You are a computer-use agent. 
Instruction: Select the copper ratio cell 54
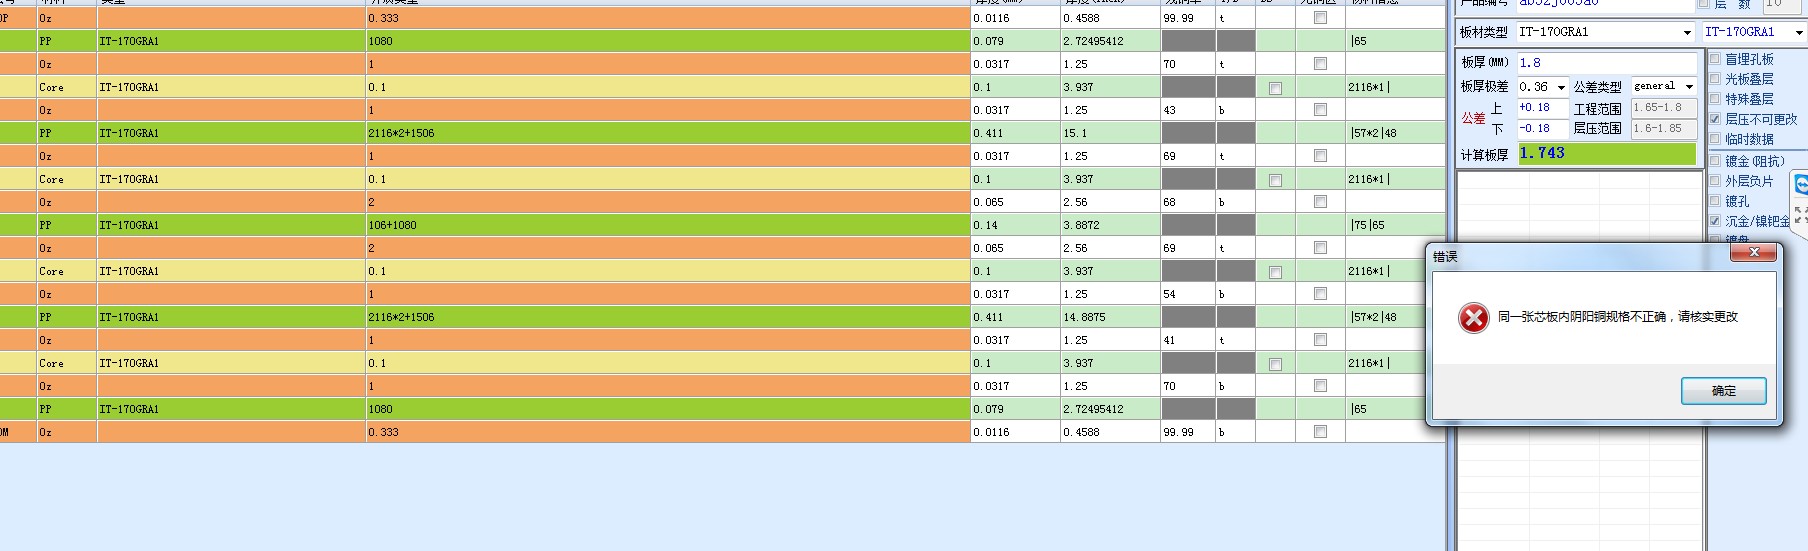coord(1188,294)
